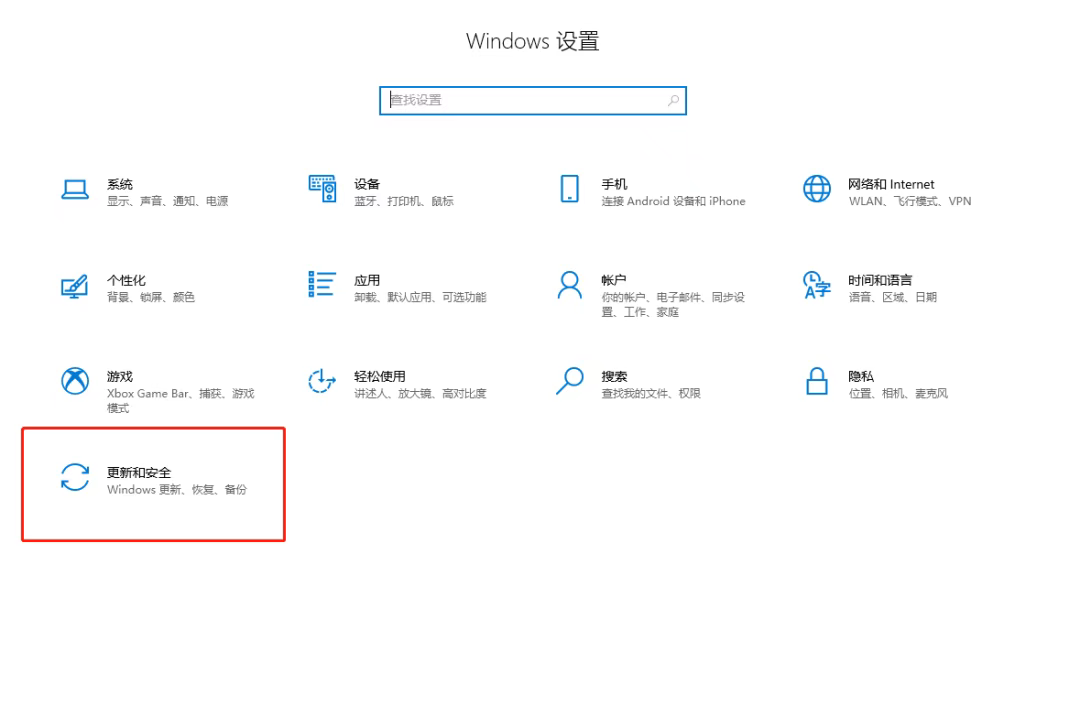
Task: Click the 游戏 Xbox icon
Action: (74, 381)
